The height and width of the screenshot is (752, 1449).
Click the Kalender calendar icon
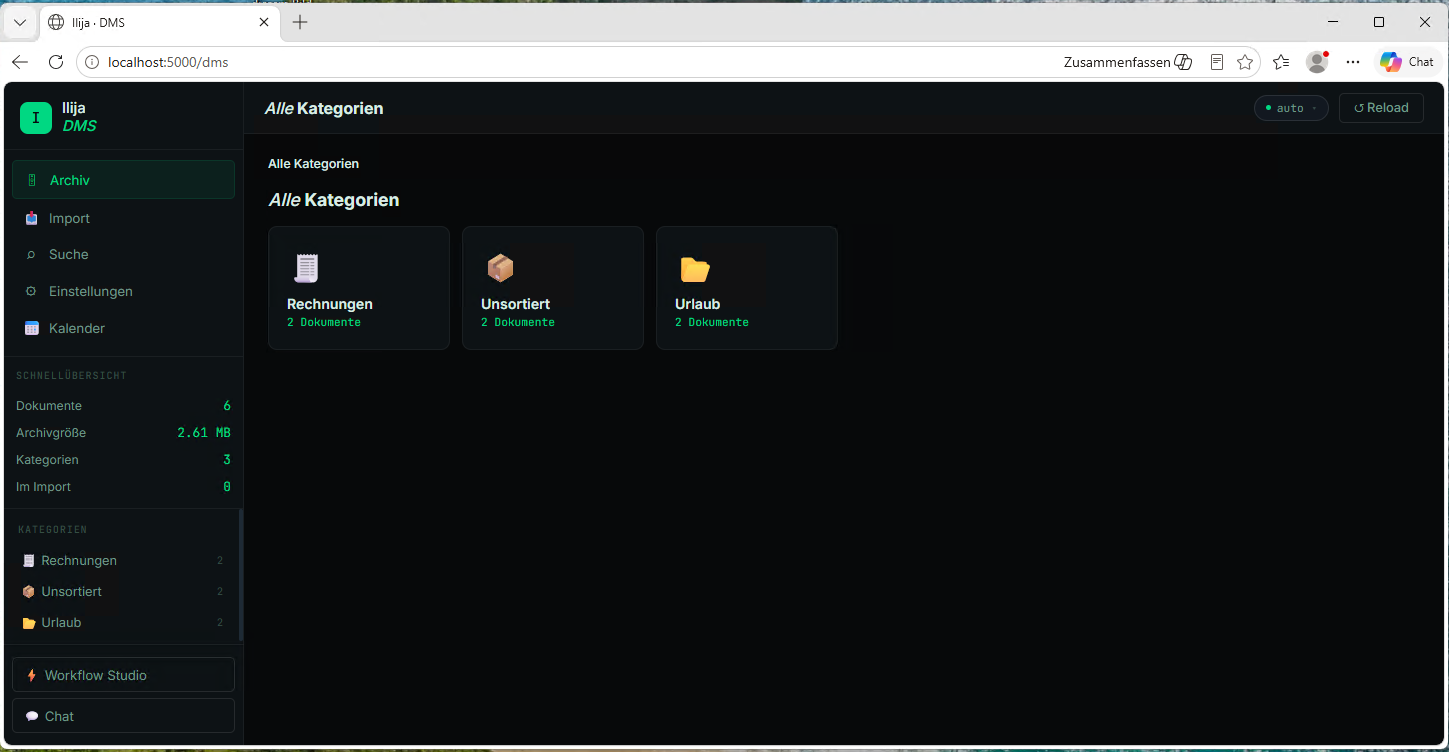tap(32, 328)
